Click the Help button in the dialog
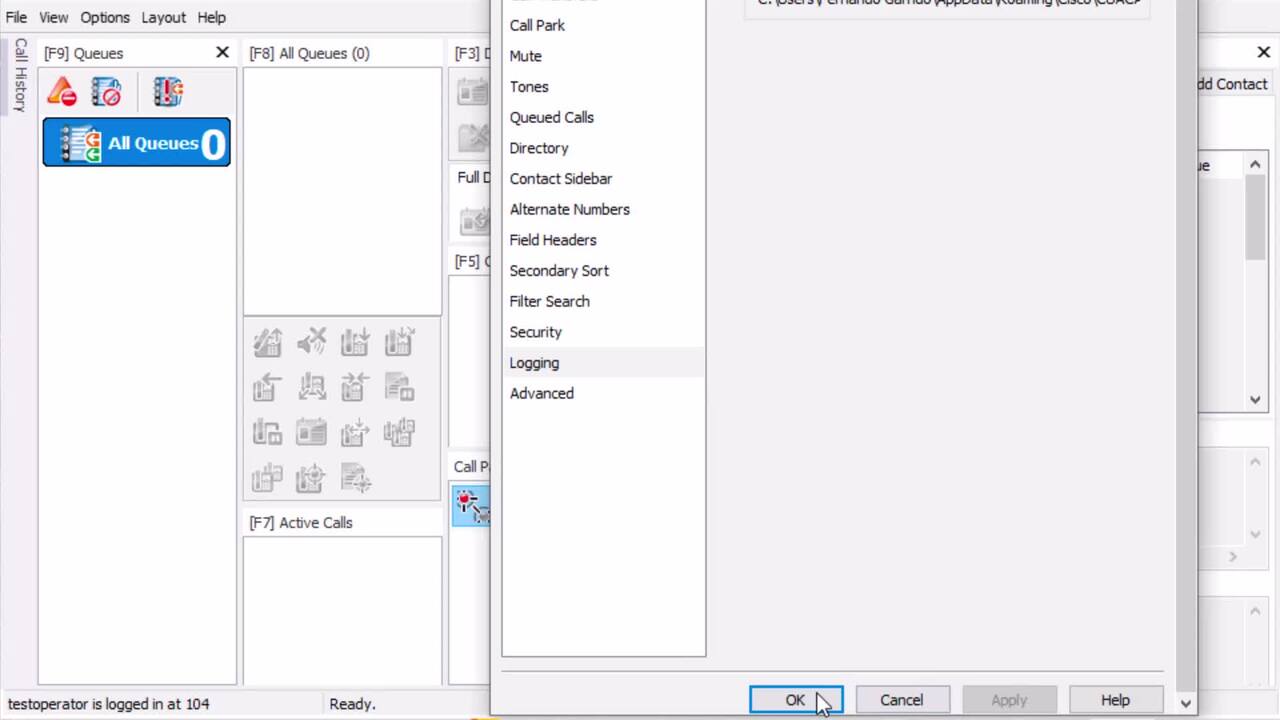The height and width of the screenshot is (720, 1280). coord(1115,700)
